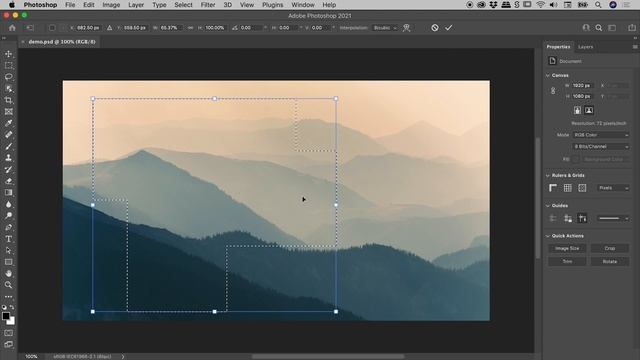640x360 pixels.
Task: Select the History Brush tool
Action: click(x=9, y=169)
